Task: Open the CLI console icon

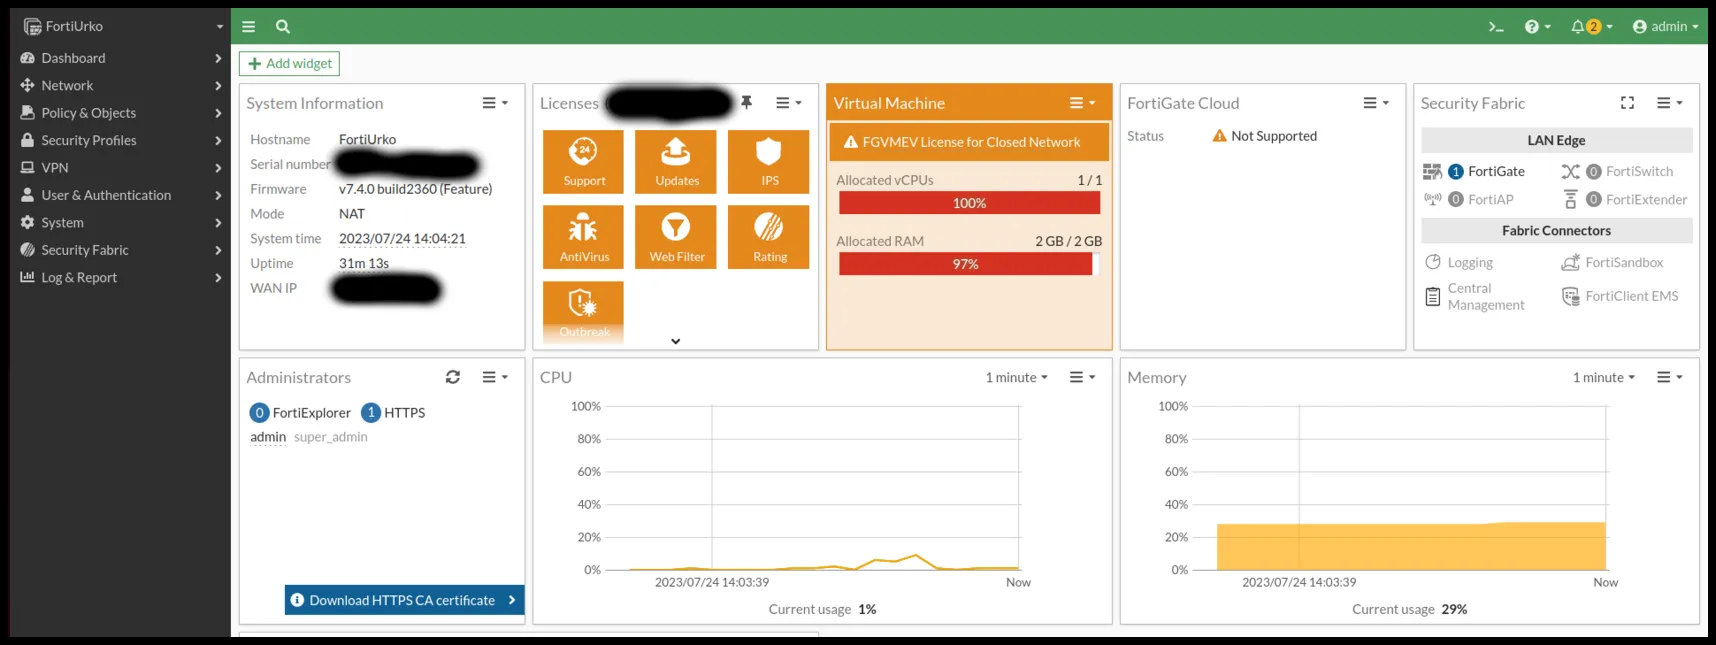Action: pos(1496,27)
